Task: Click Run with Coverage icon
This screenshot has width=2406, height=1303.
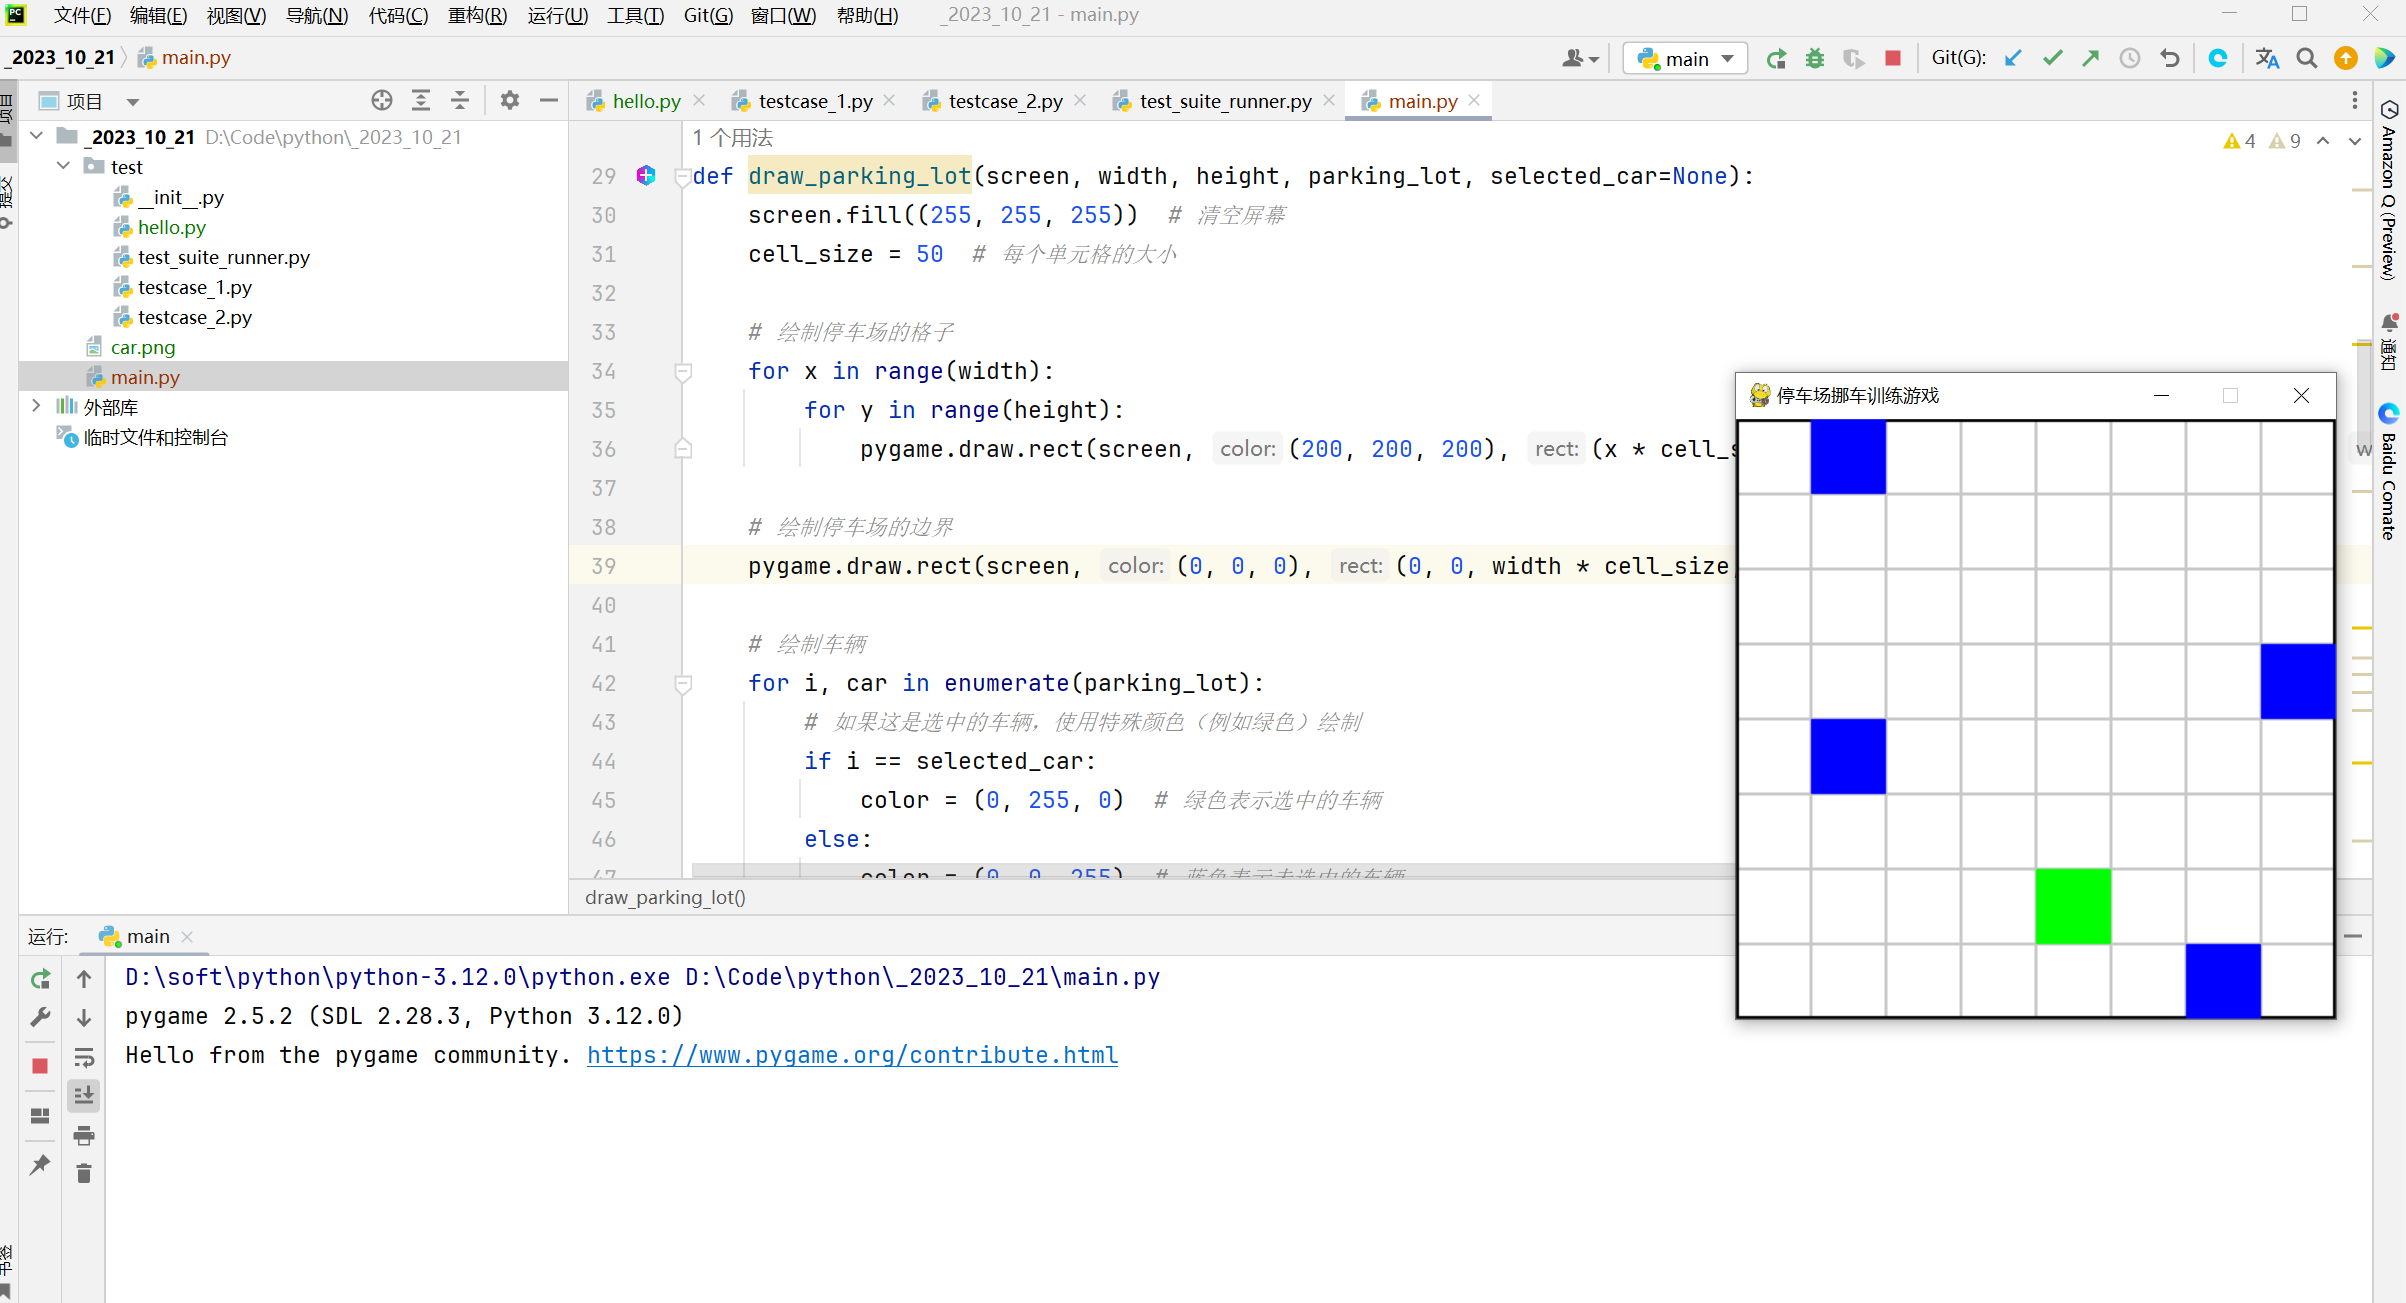Action: [x=1854, y=59]
